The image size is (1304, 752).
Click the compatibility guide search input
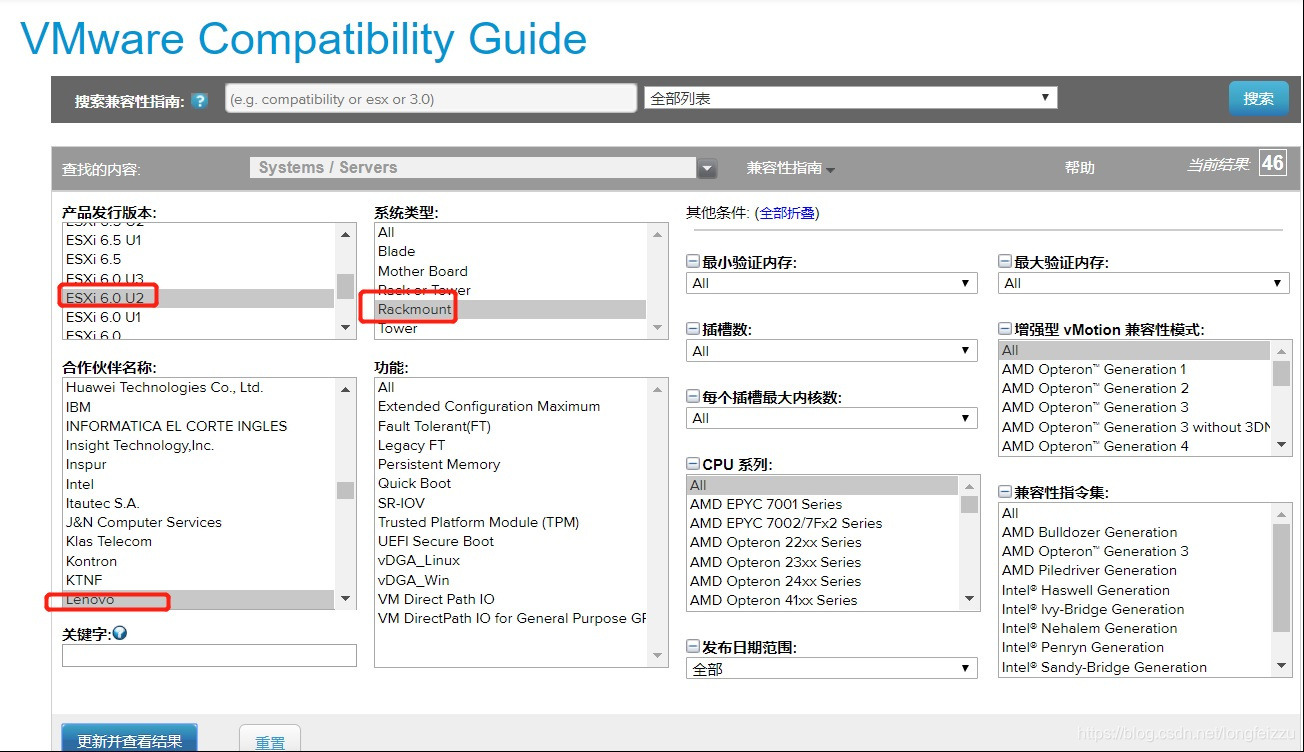[431, 99]
